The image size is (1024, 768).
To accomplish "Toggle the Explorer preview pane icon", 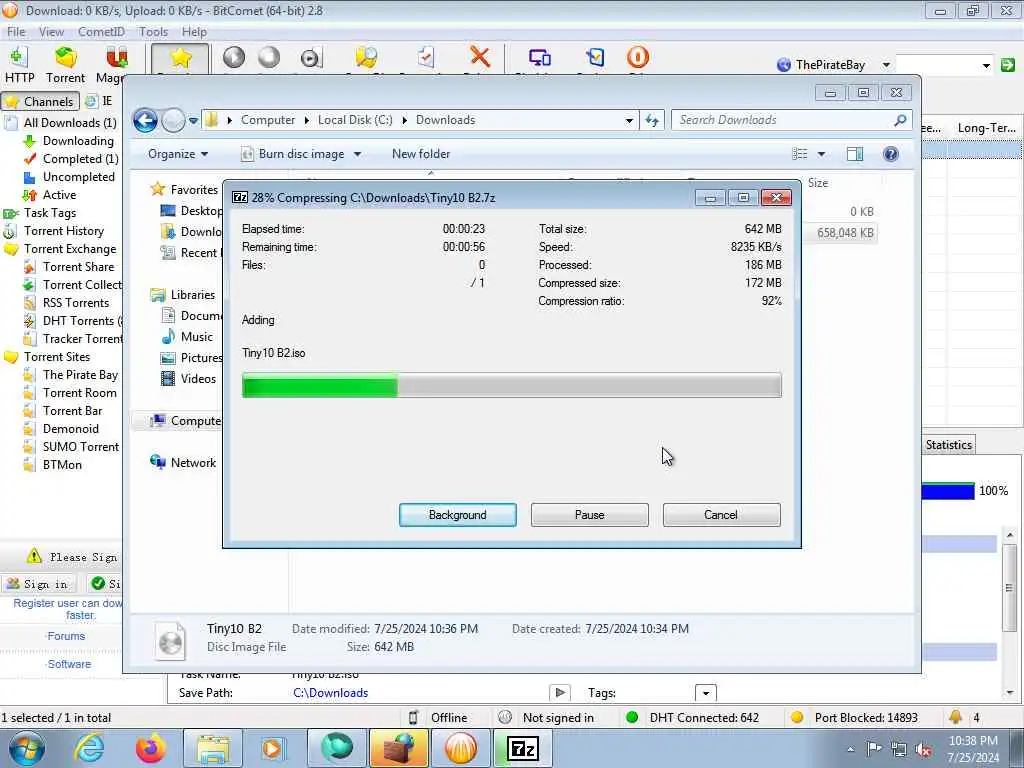I will click(854, 154).
